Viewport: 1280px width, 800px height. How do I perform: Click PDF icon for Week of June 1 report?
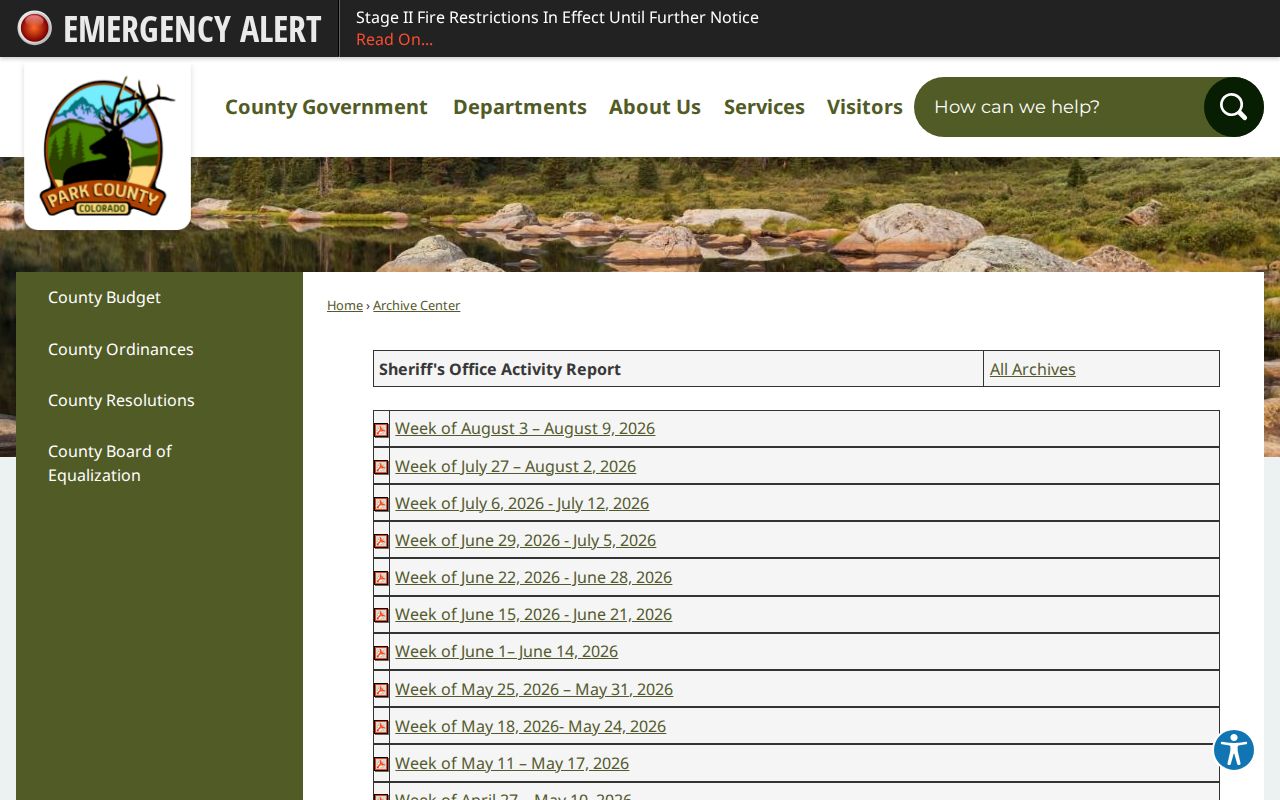point(381,653)
